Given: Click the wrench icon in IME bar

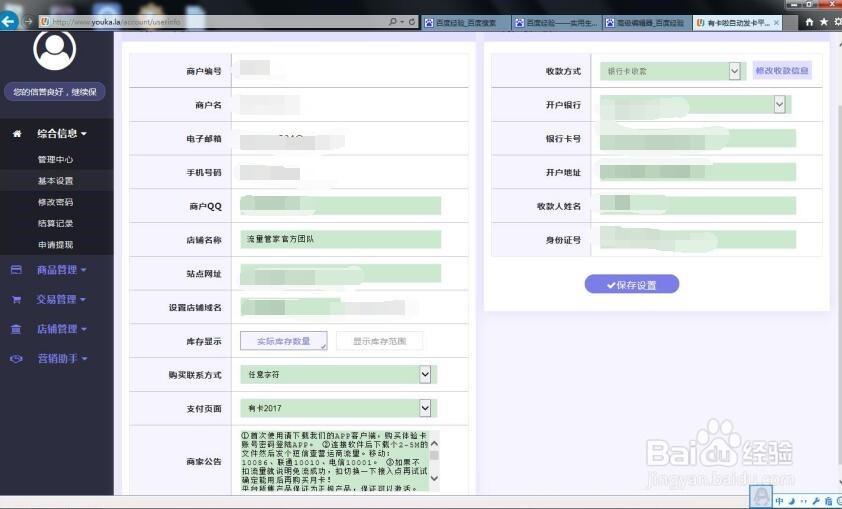Looking at the screenshot, I should [x=817, y=500].
